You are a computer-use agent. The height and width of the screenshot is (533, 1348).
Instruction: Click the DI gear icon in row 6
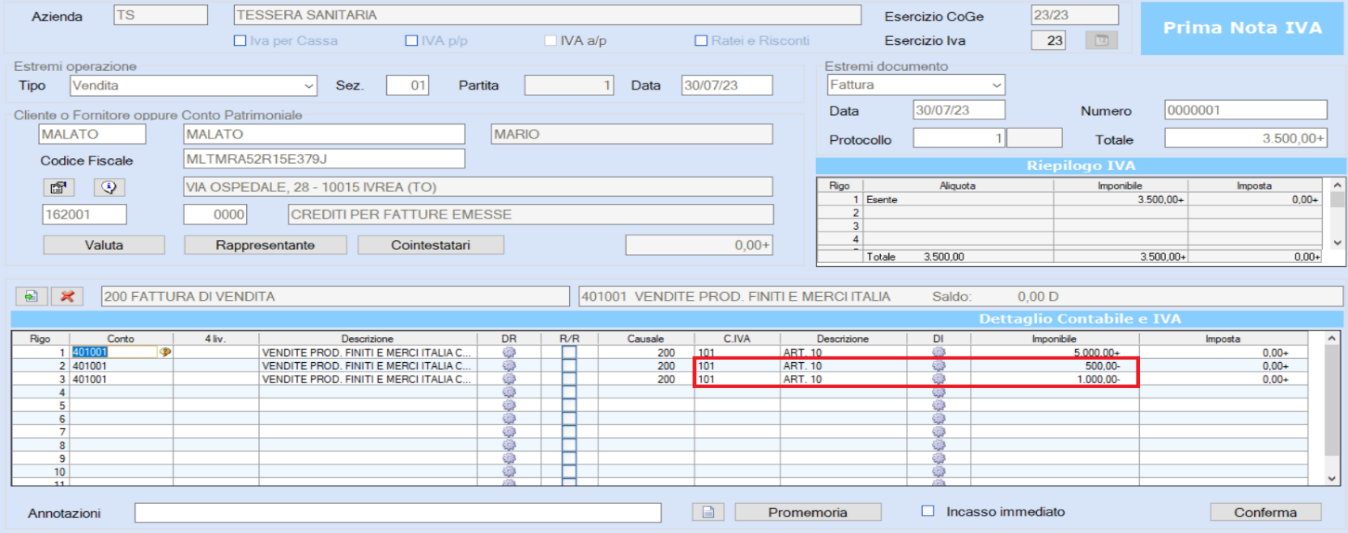(938, 419)
